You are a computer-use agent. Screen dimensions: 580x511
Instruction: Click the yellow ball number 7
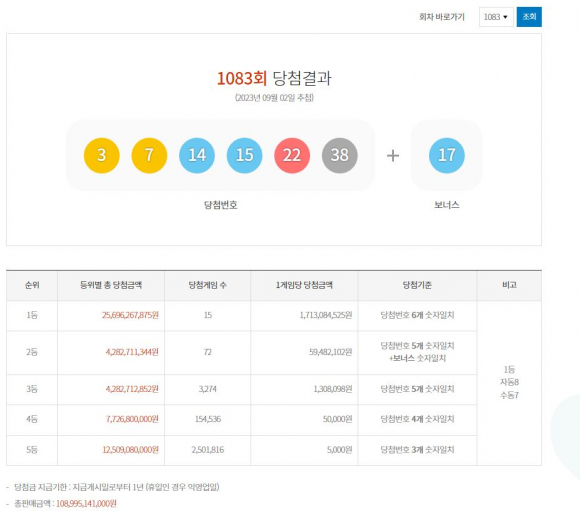coord(149,155)
